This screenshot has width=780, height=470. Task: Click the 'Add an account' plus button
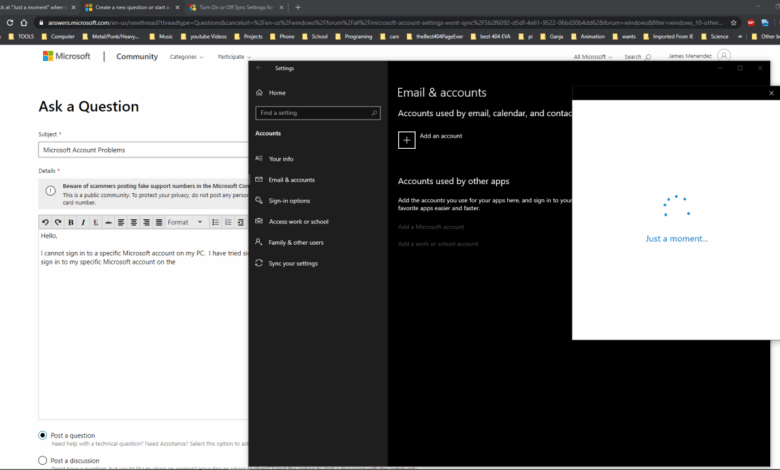tap(406, 140)
